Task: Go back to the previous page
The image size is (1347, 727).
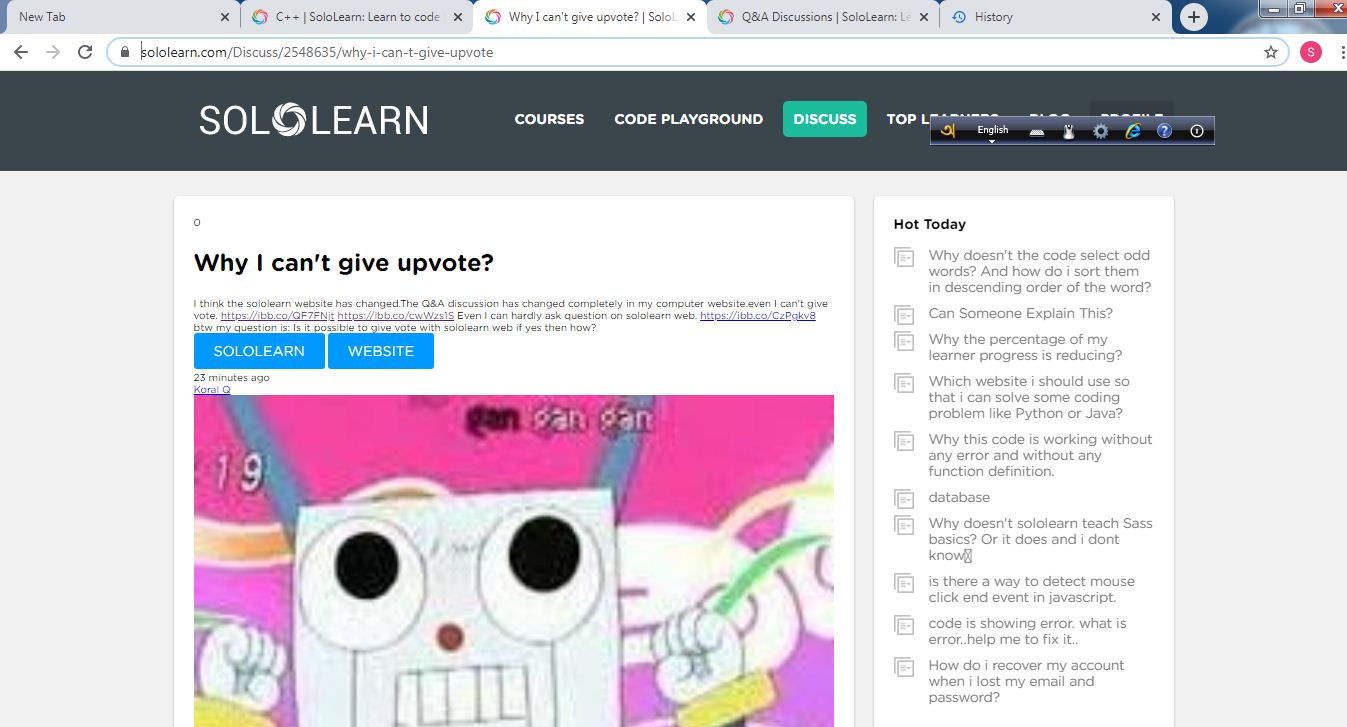Action: pyautogui.click(x=21, y=52)
